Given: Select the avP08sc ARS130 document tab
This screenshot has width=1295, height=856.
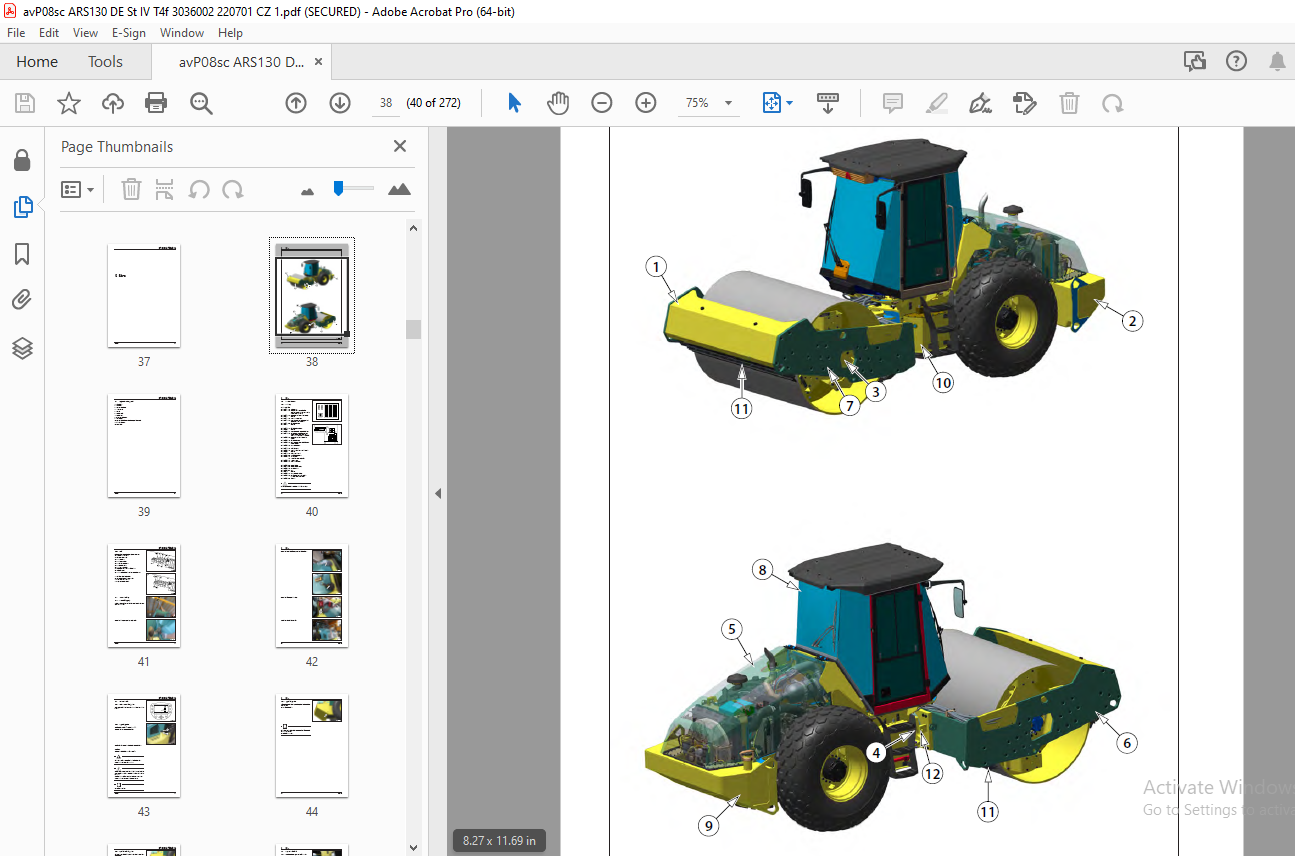Looking at the screenshot, I should (x=241, y=62).
